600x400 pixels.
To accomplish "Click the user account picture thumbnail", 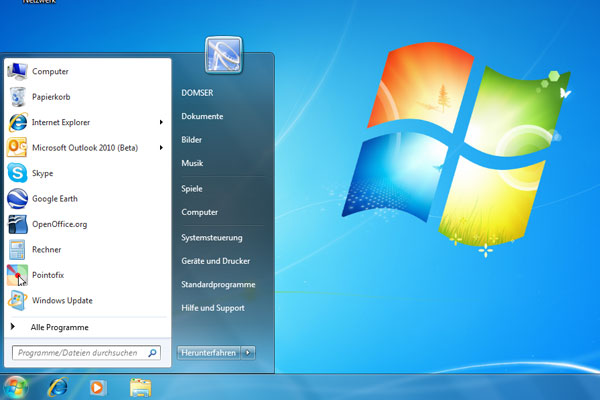I will point(222,55).
